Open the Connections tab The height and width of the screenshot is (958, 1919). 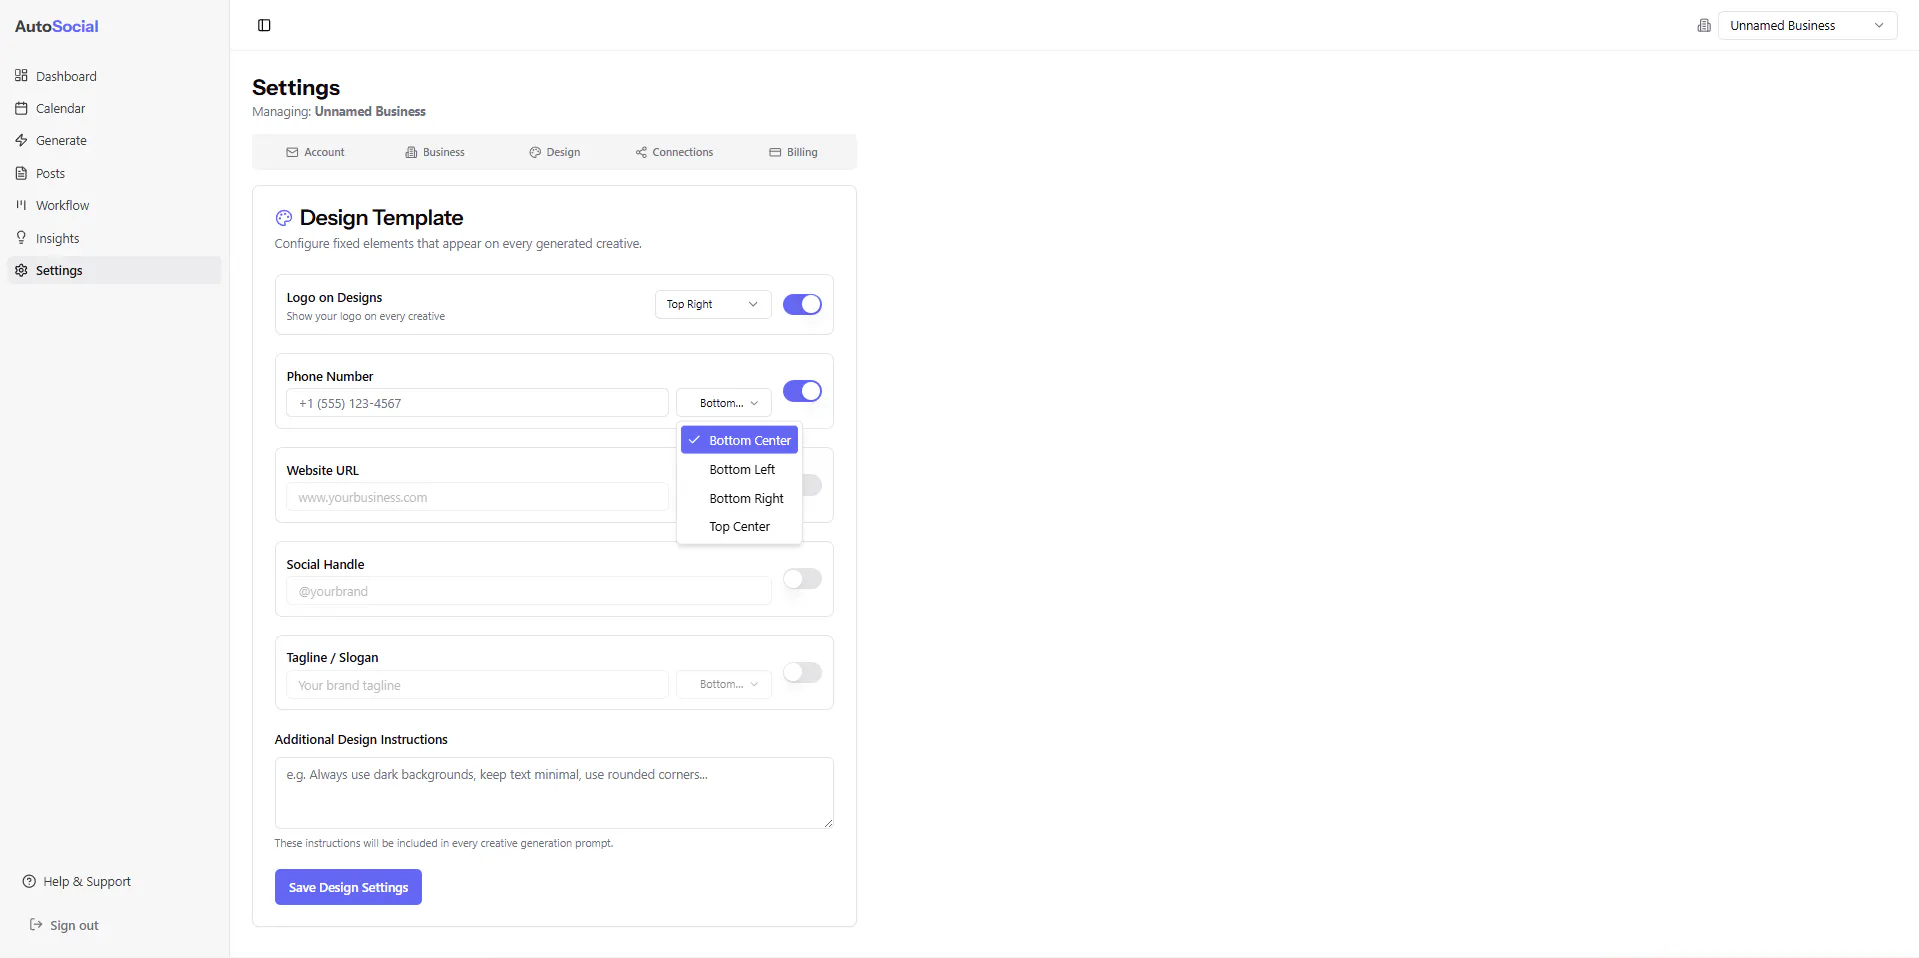point(674,152)
